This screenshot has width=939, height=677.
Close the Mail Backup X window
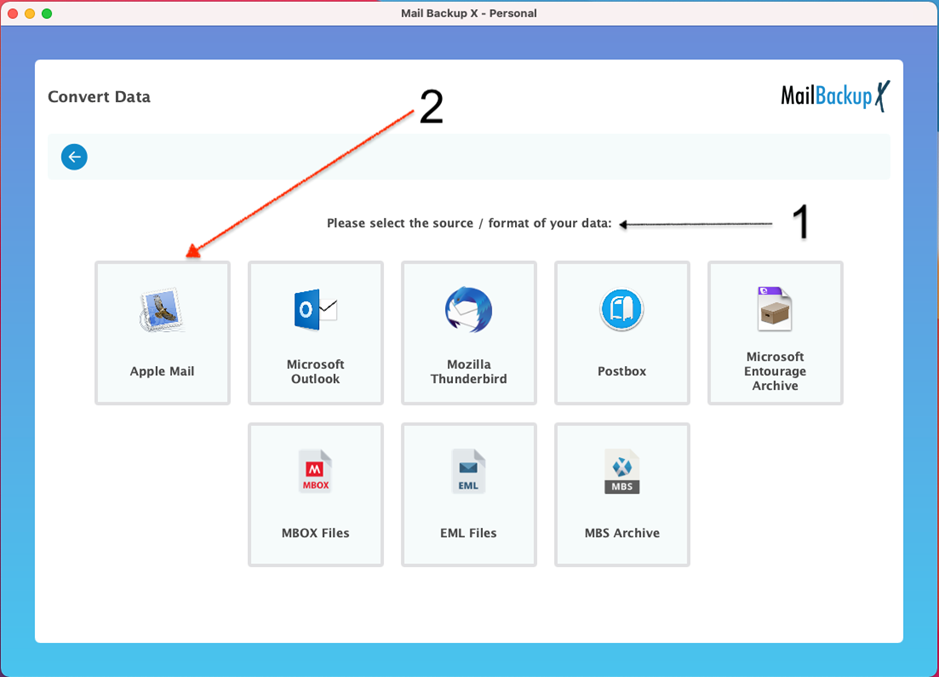[13, 13]
